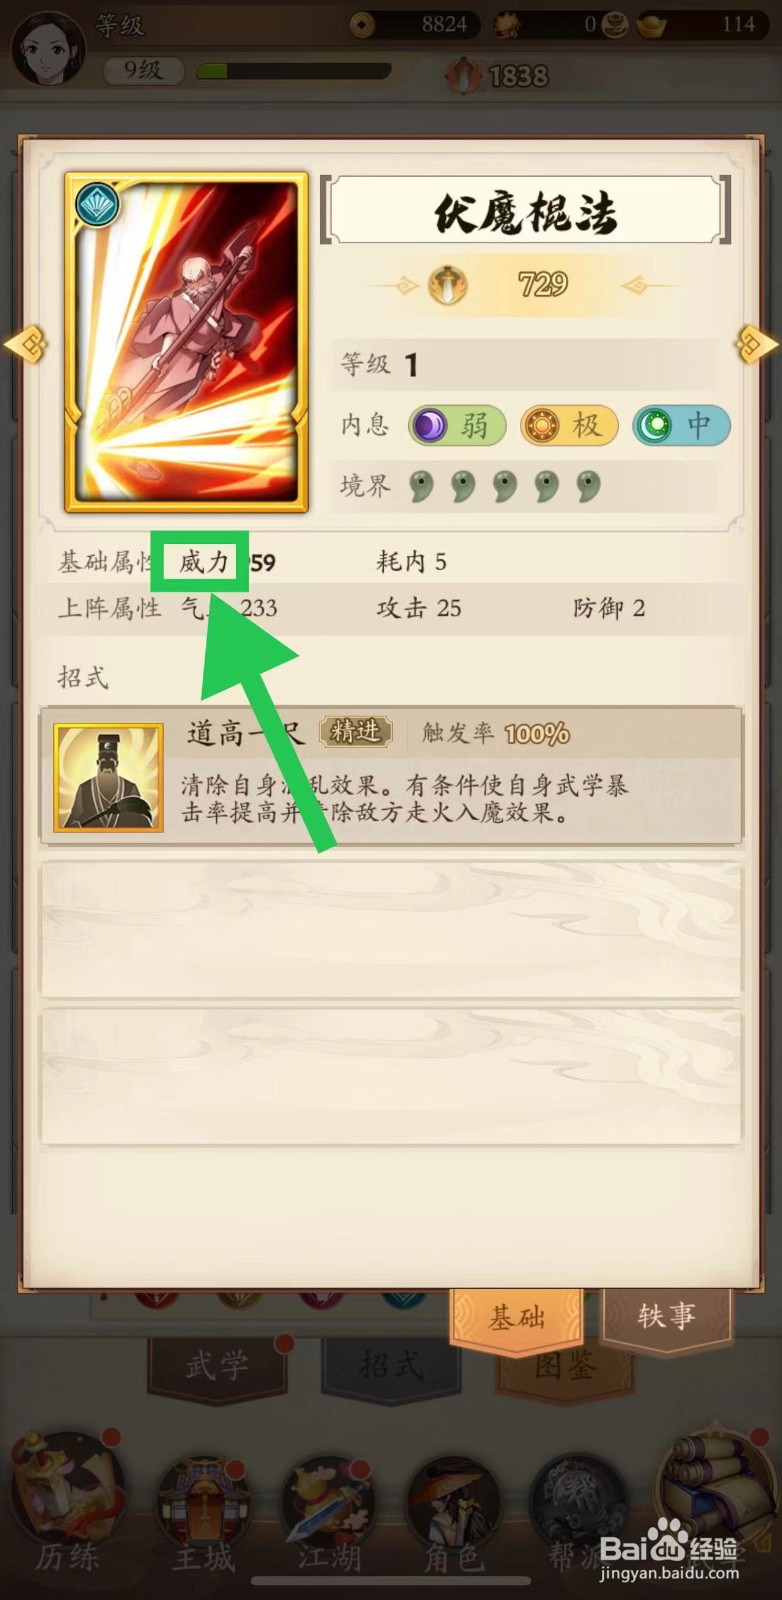Screen dimensions: 782x1600
Task: Click the 伏魔棍法 card artwork
Action: [186, 341]
